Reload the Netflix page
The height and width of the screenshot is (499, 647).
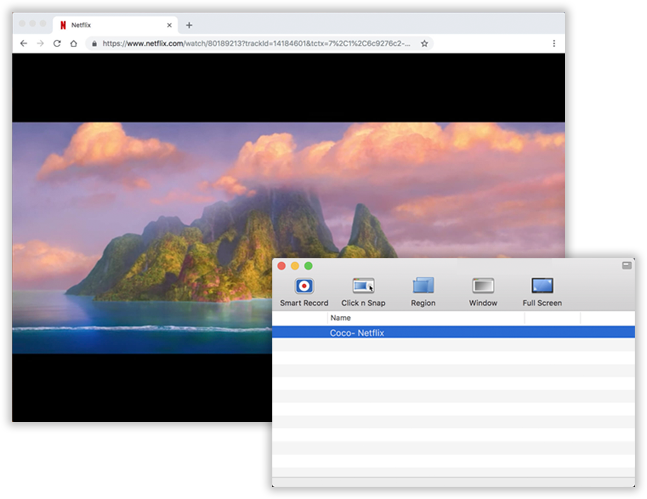[x=57, y=43]
